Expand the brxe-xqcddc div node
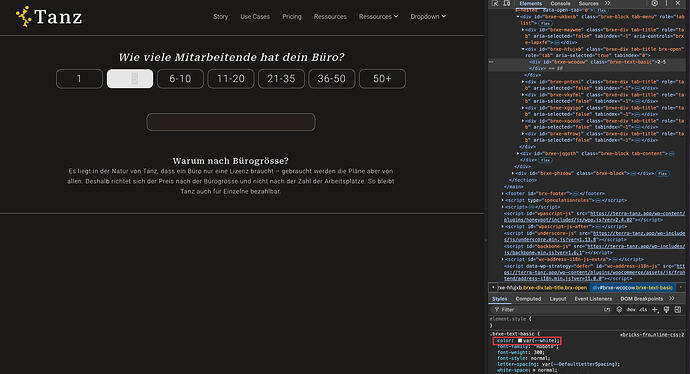Viewport: 690px width, 374px height. click(523, 121)
